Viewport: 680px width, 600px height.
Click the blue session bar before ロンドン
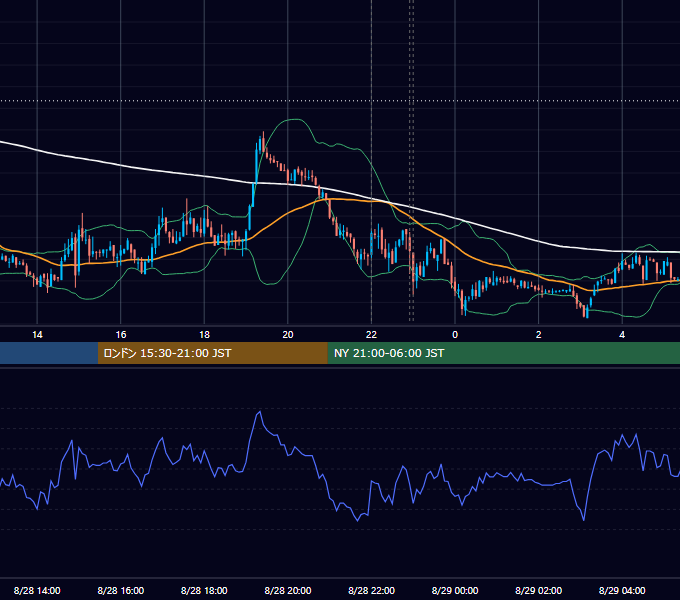[49, 353]
